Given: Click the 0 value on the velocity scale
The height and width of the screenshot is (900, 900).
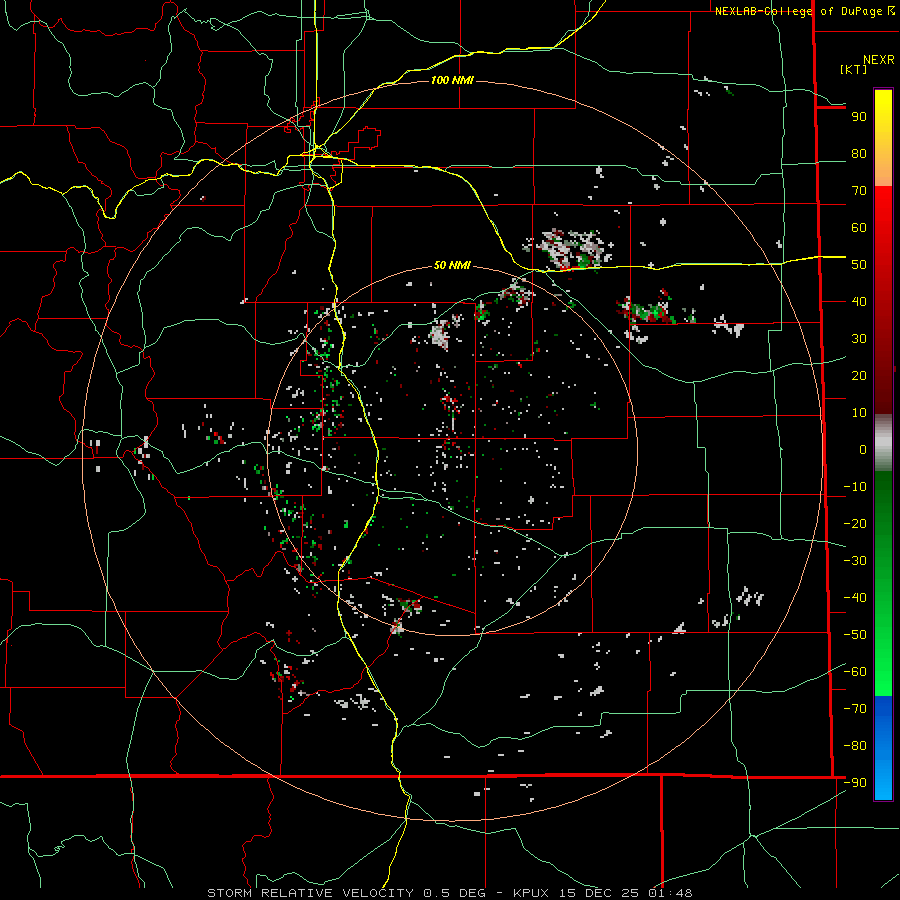Looking at the screenshot, I should pyautogui.click(x=863, y=450).
